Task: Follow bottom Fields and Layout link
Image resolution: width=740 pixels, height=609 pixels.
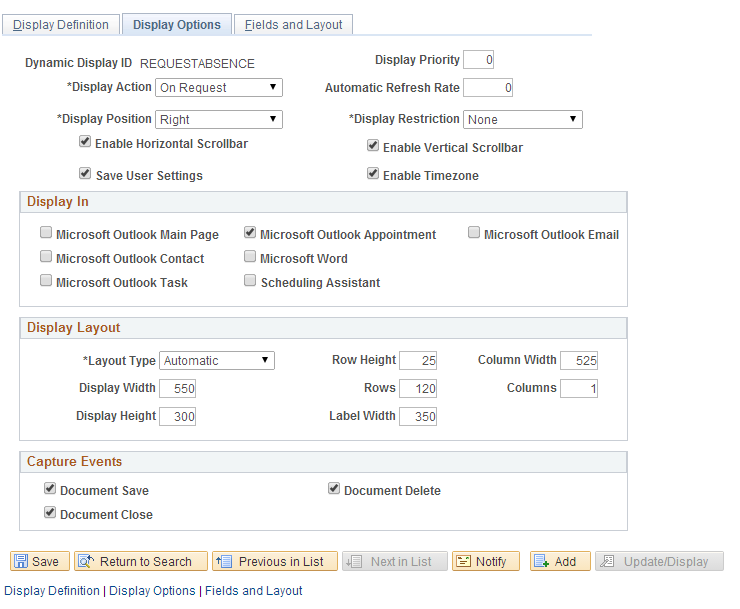Action: point(253,591)
